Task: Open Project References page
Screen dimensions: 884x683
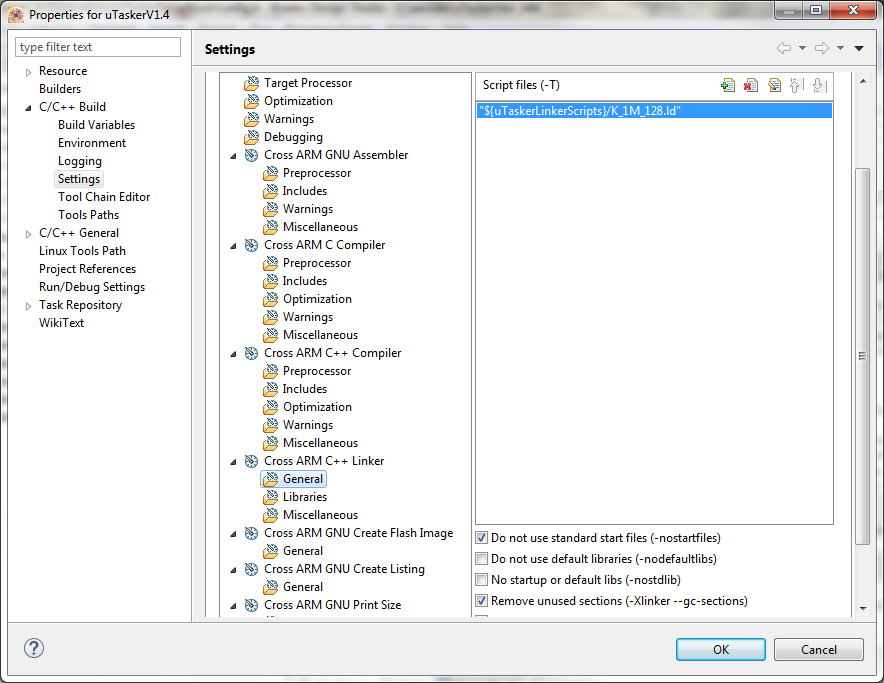Action: click(x=87, y=269)
